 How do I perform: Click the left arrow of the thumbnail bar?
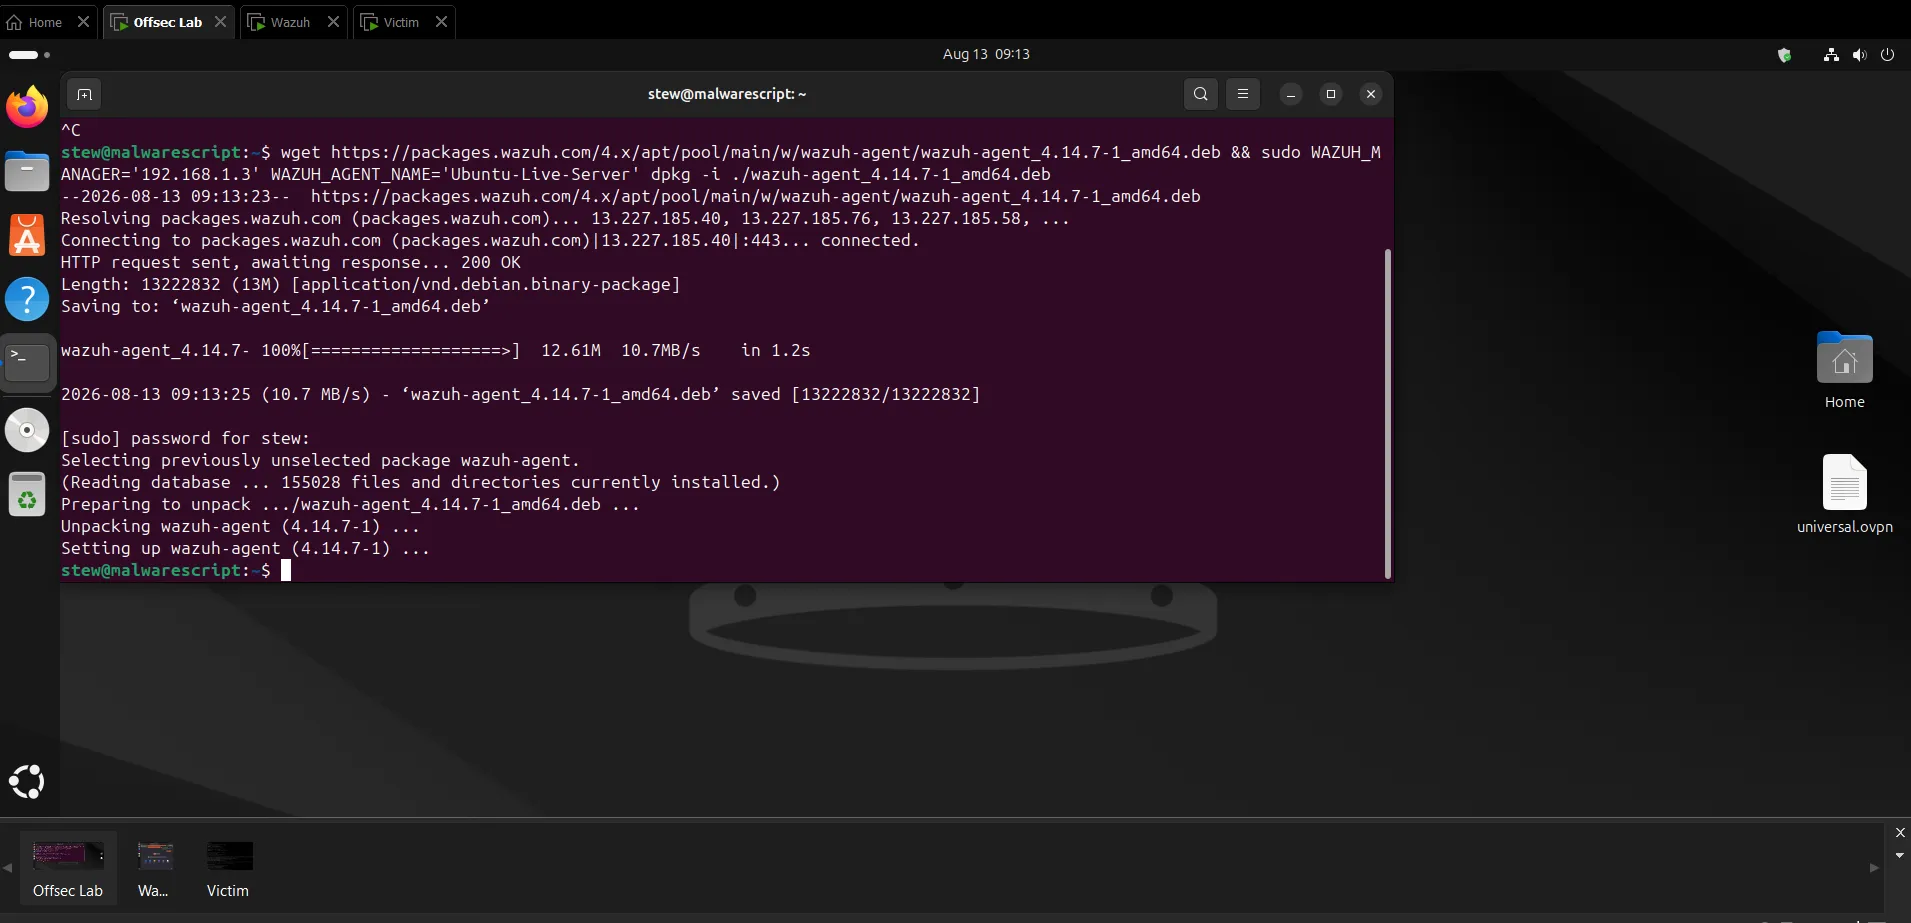click(x=8, y=868)
